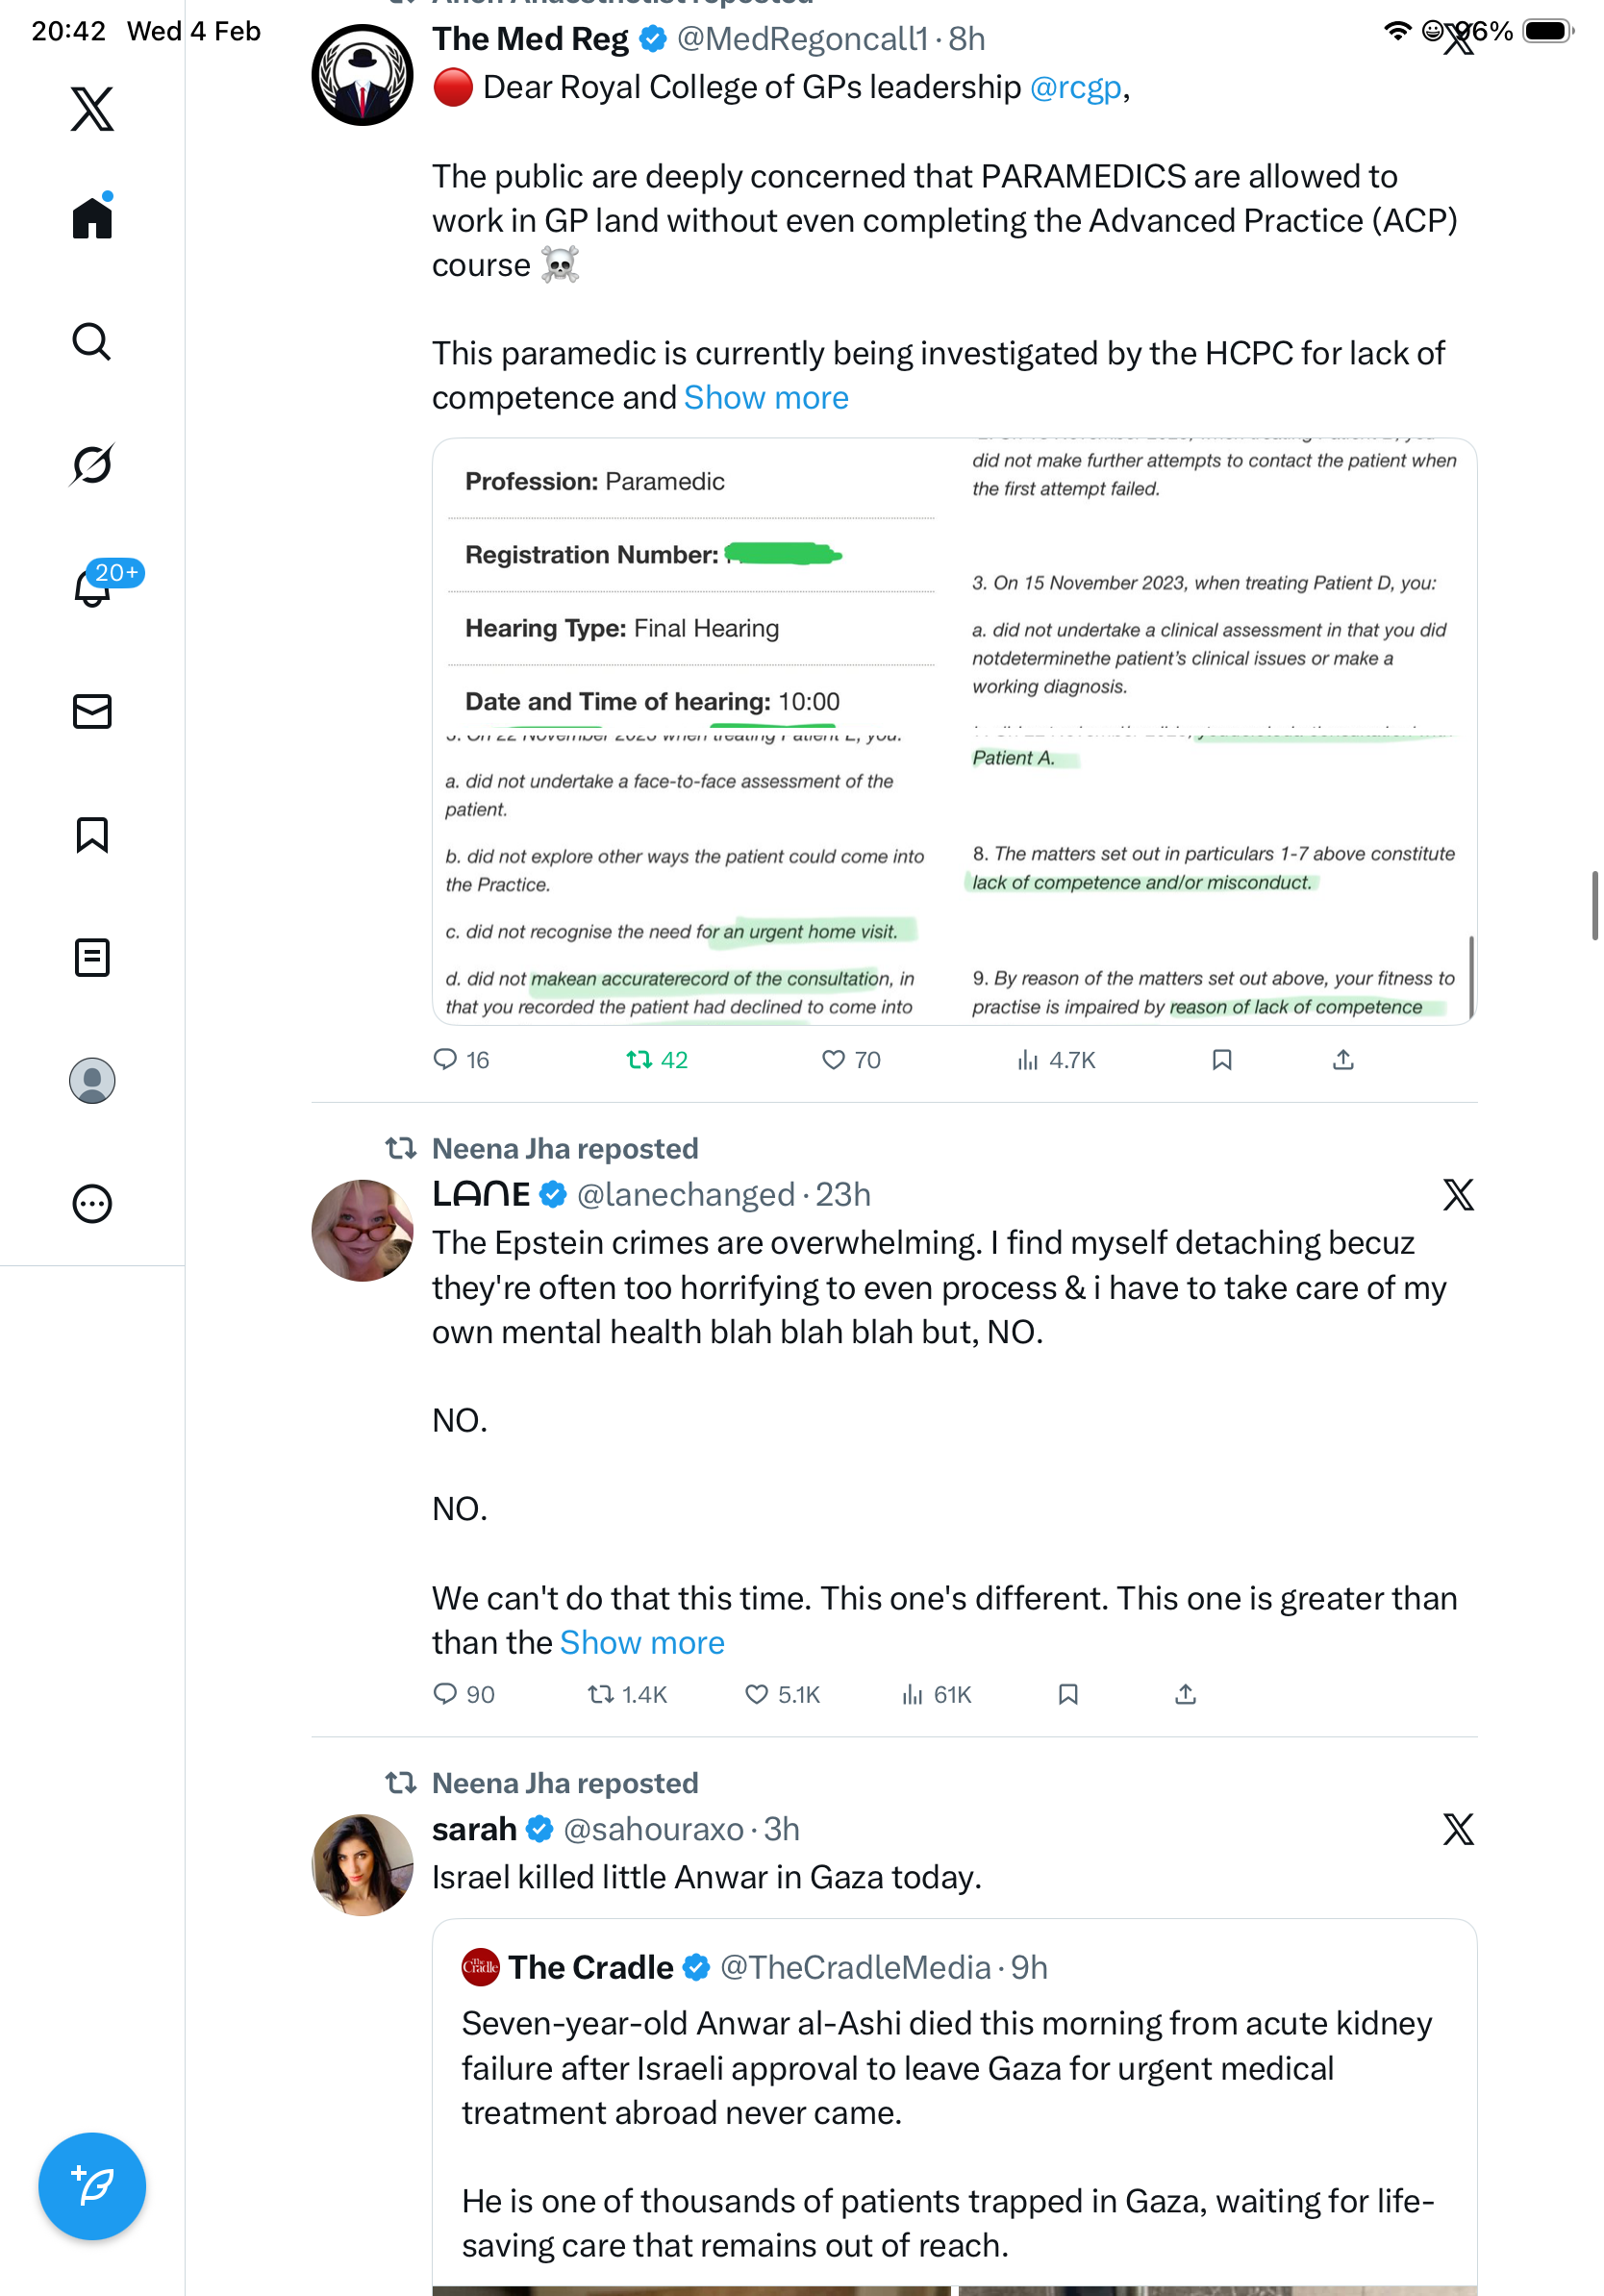Screen dimensions: 1604x2296
Task: Open the Home feed icon
Action: 92,218
